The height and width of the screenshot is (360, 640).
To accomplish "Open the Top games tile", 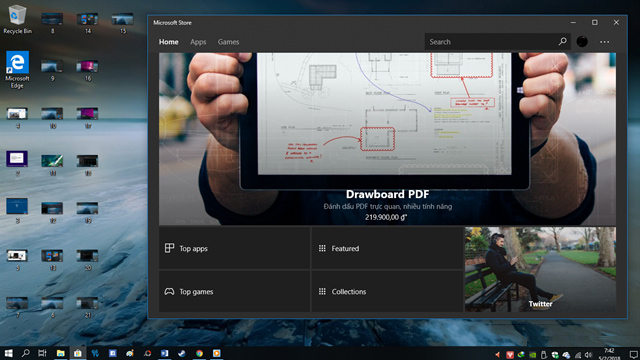I will (x=234, y=291).
